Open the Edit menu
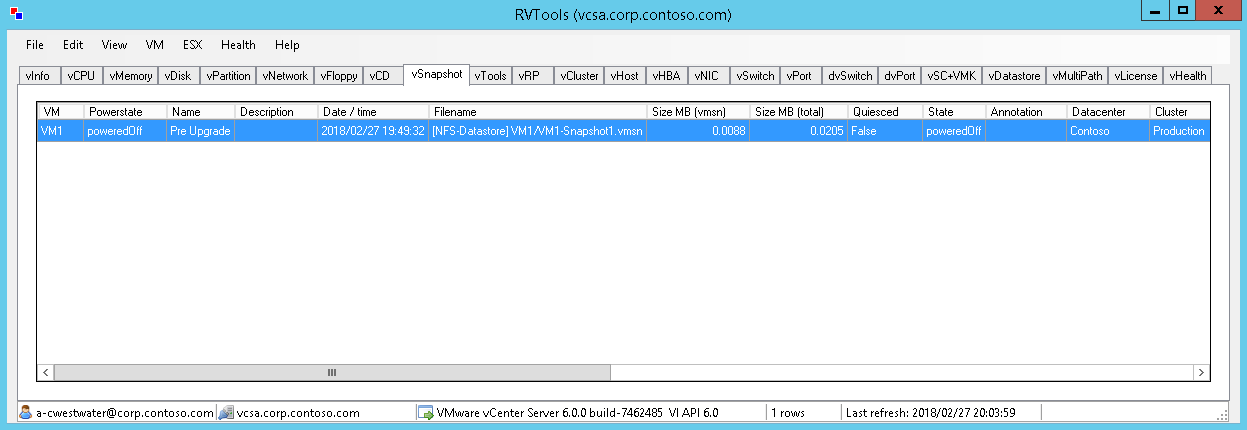This screenshot has height=430, width=1247. [x=73, y=45]
